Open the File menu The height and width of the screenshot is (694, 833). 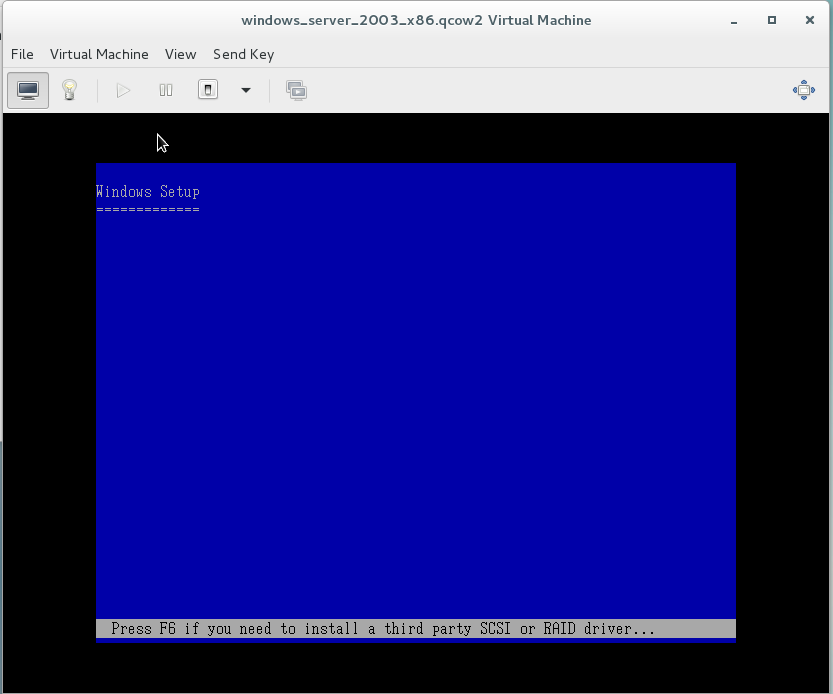coord(22,54)
